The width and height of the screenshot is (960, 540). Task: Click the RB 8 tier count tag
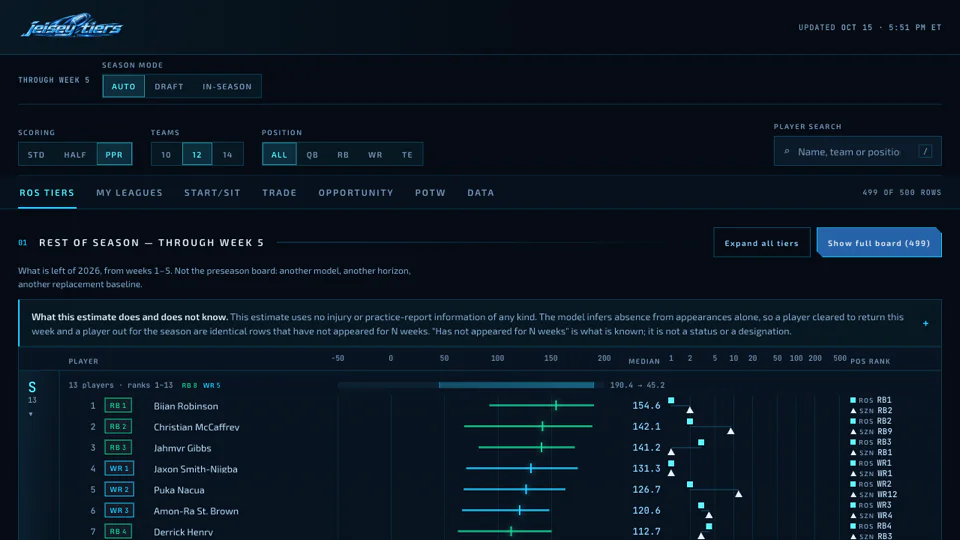(x=189, y=385)
